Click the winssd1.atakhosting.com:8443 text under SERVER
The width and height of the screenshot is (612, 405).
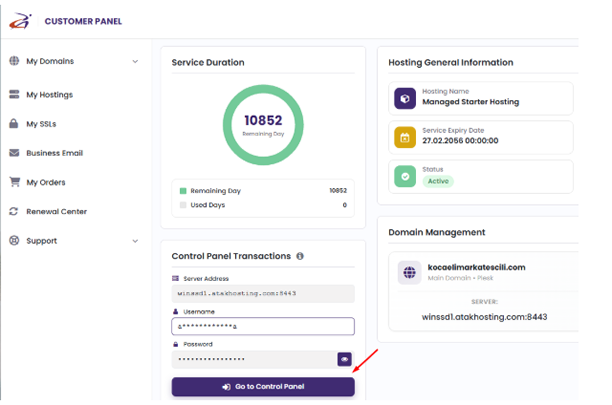[484, 317]
